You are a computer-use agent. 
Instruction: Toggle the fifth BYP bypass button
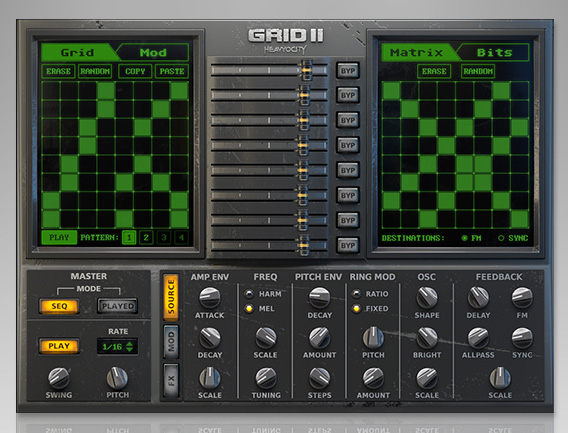pos(348,170)
